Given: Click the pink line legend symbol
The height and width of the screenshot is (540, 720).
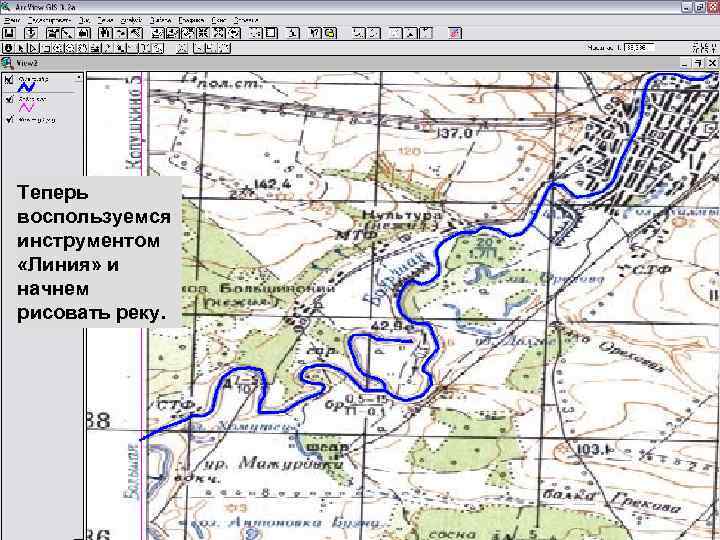Looking at the screenshot, I should click(x=27, y=107).
